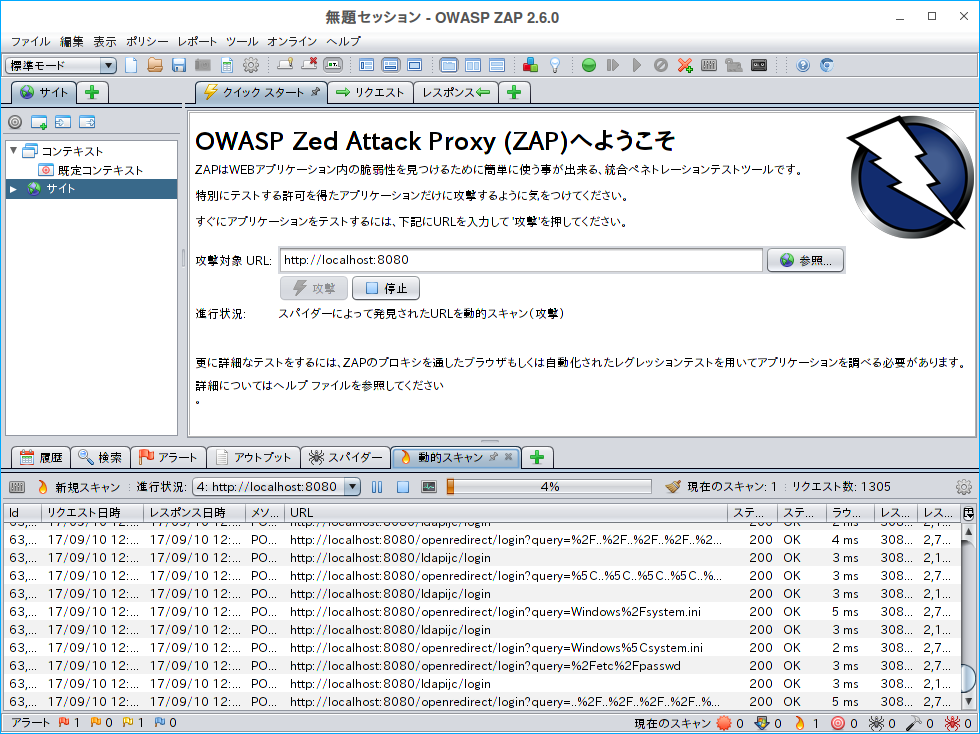Click the 参照 browse button
Image resolution: width=980 pixels, height=734 pixels.
coord(805,260)
